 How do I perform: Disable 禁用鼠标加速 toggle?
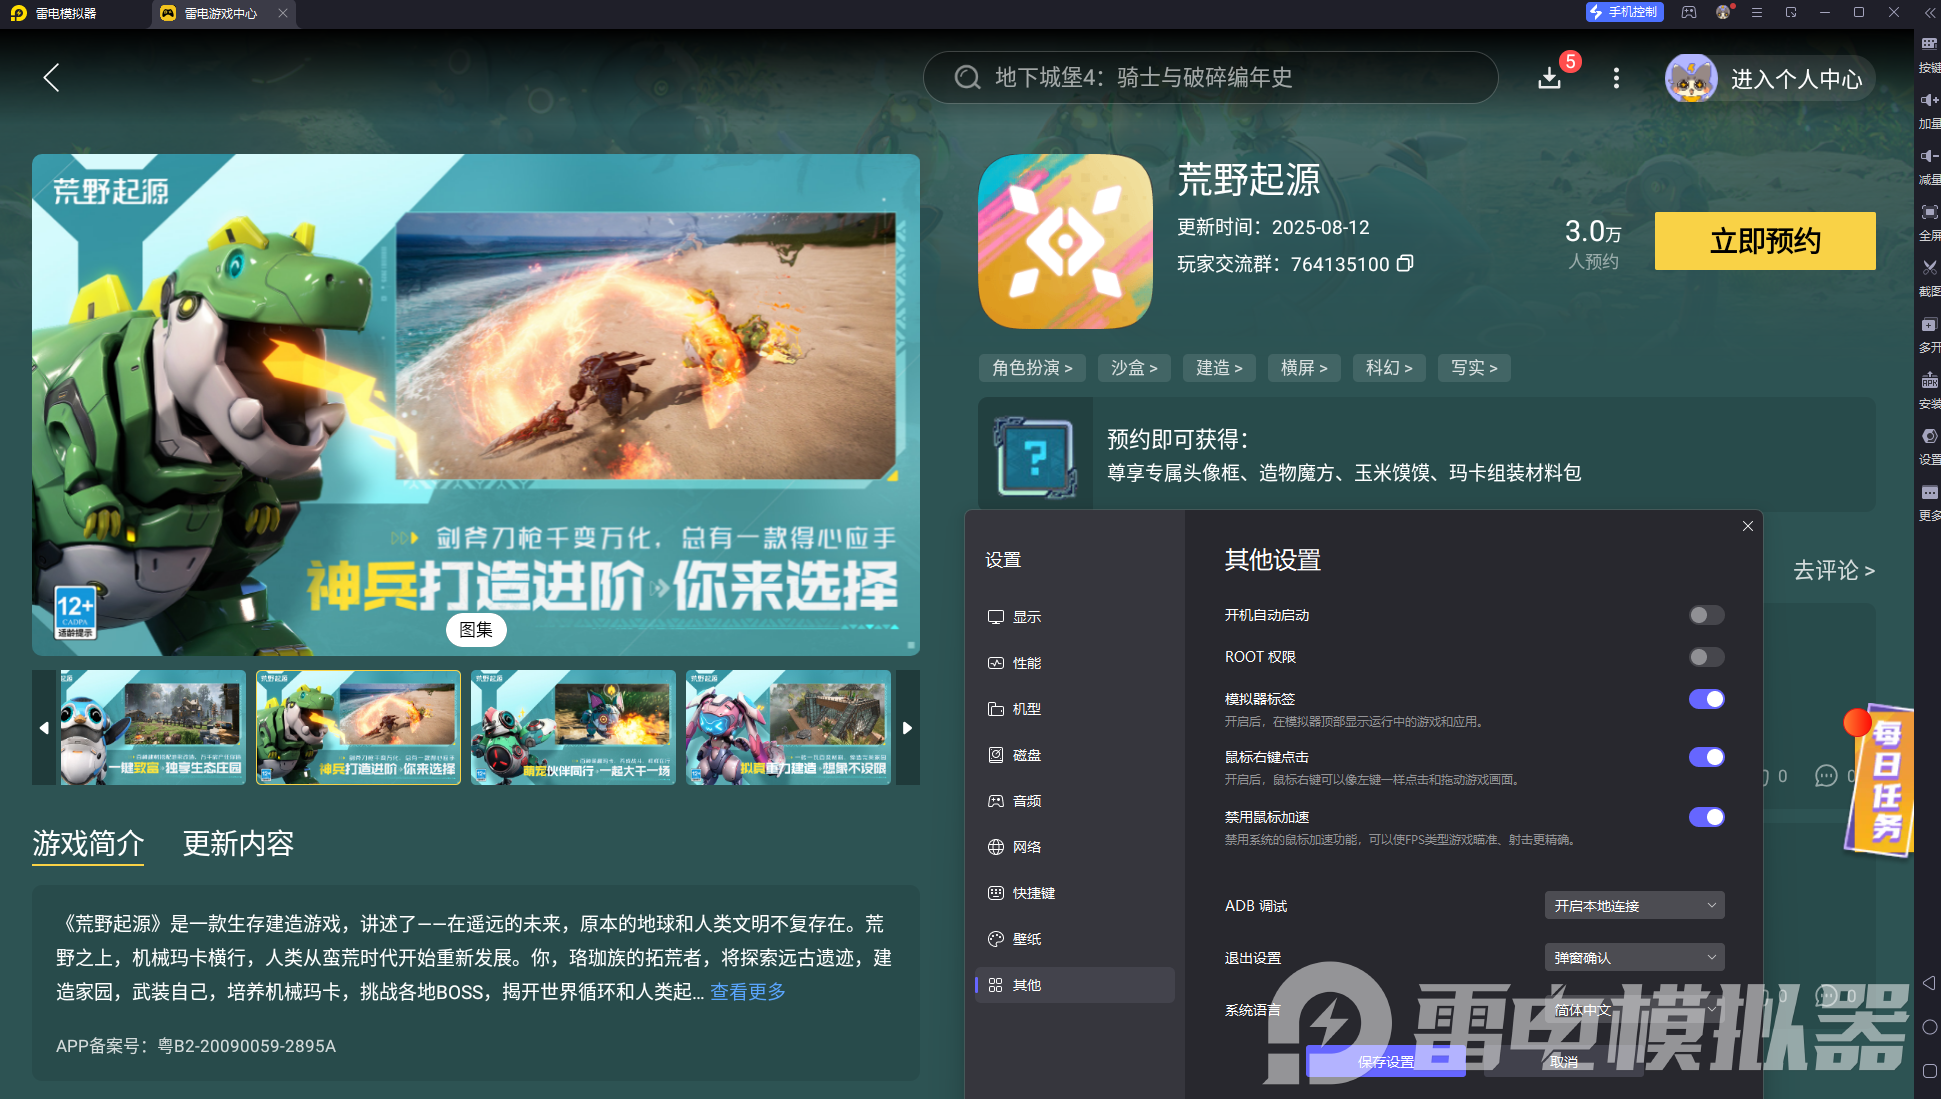click(1706, 817)
